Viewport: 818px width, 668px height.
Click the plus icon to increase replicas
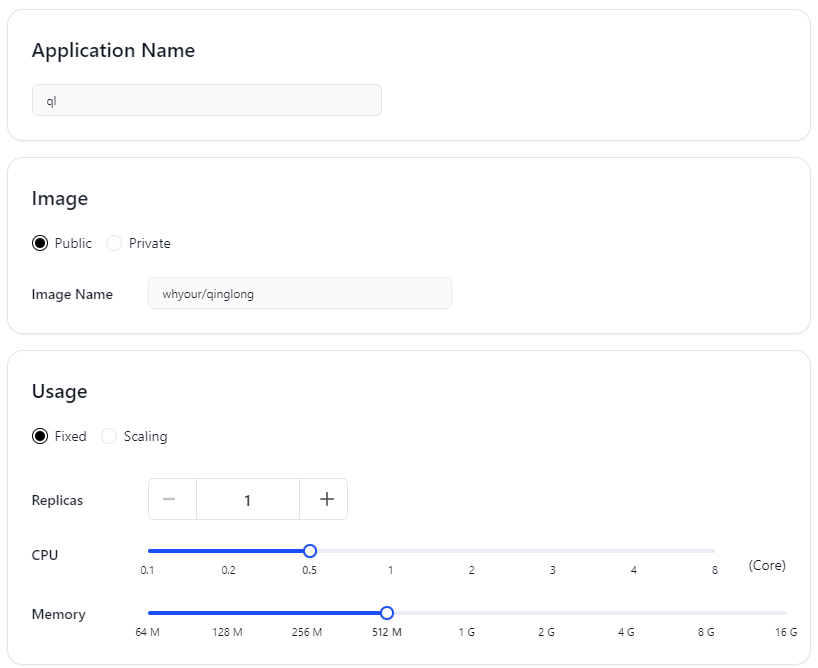pyautogui.click(x=327, y=499)
